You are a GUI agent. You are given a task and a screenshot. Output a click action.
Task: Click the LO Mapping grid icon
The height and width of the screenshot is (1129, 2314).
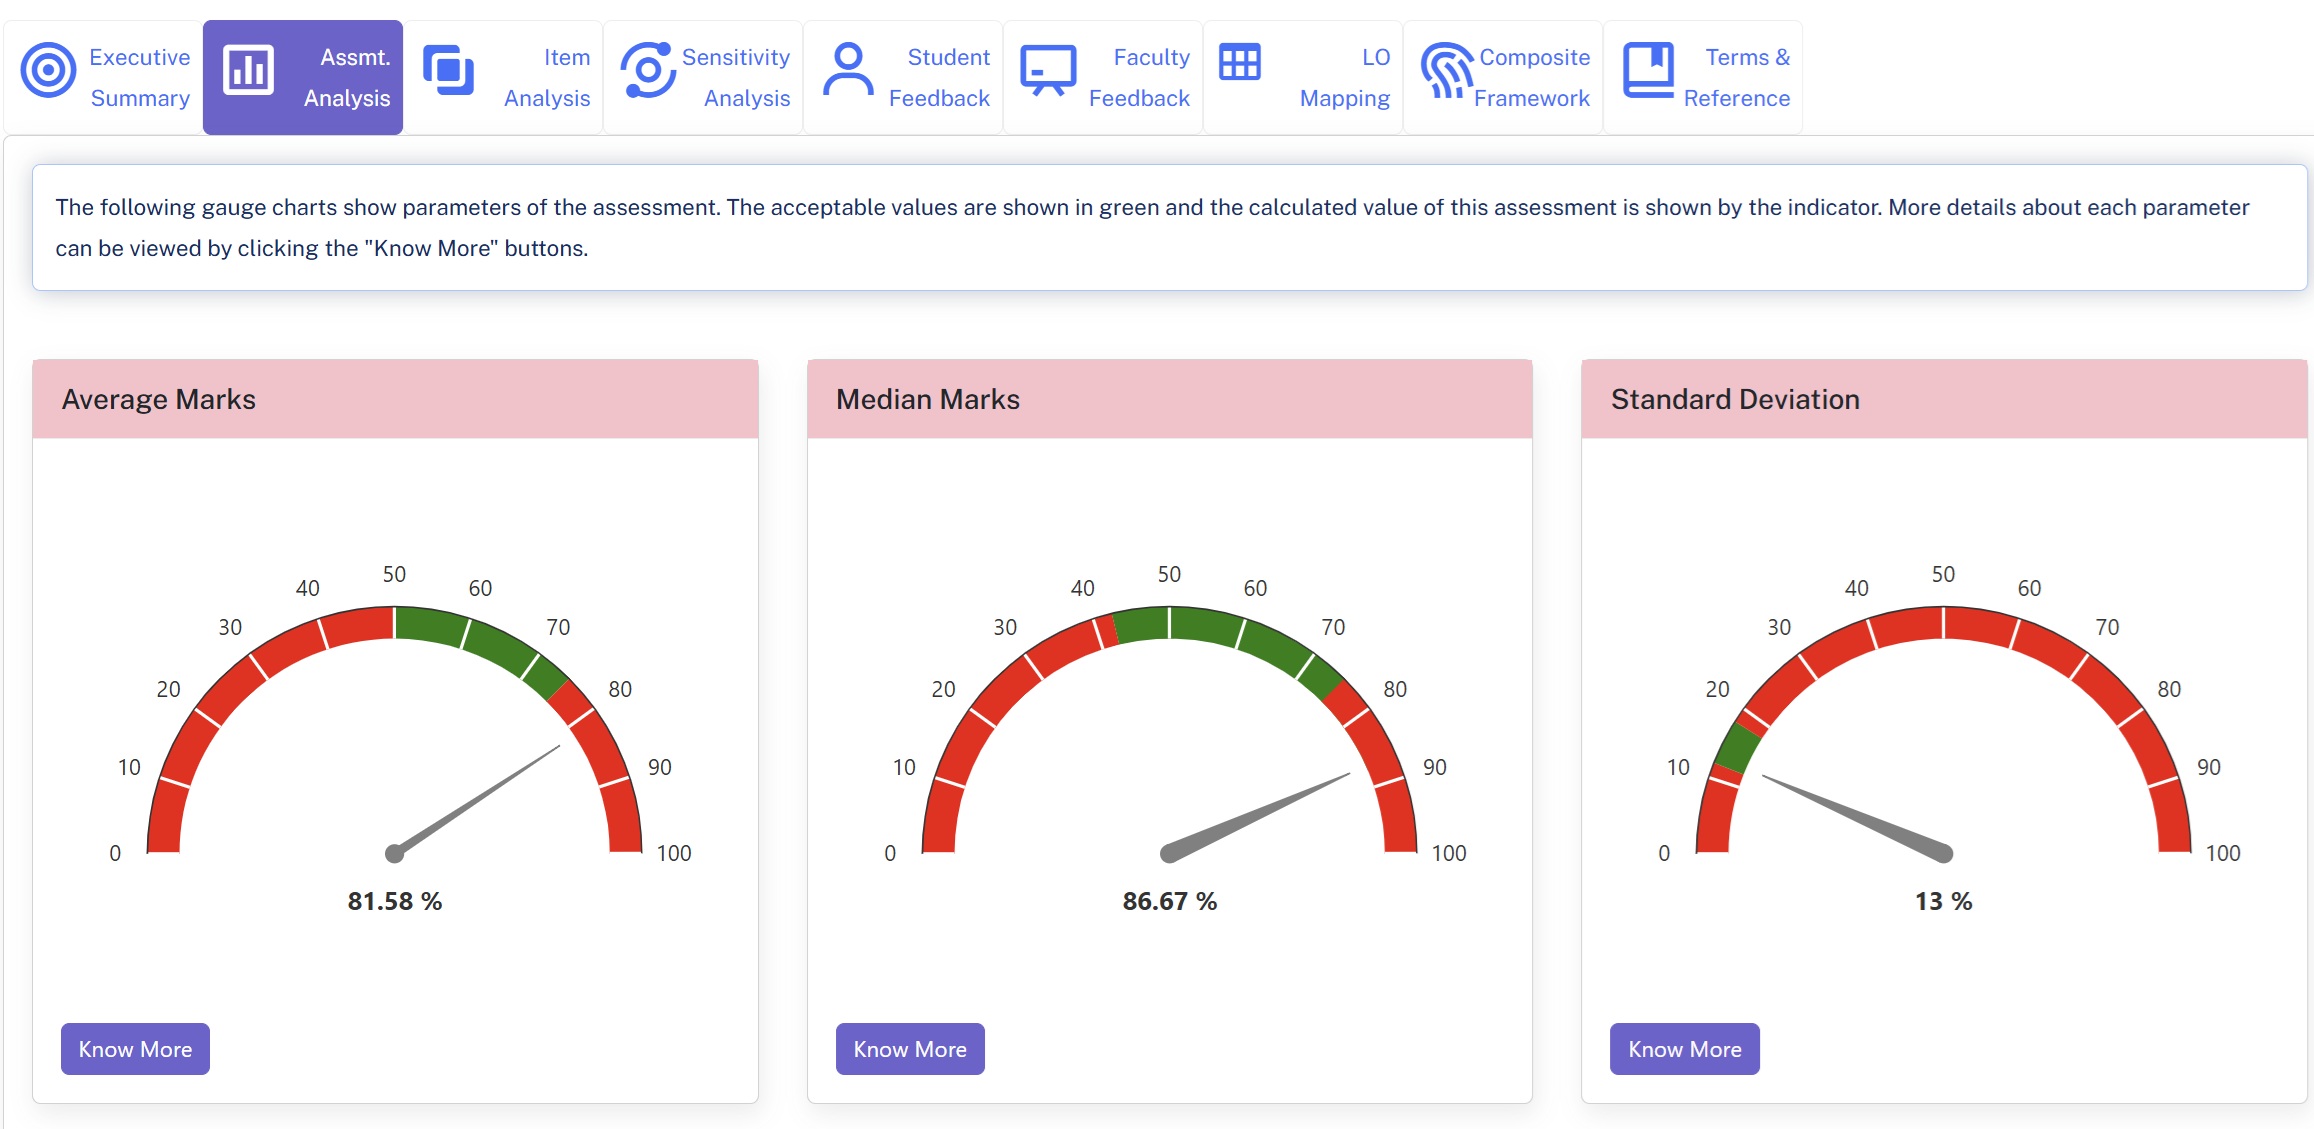coord(1240,62)
